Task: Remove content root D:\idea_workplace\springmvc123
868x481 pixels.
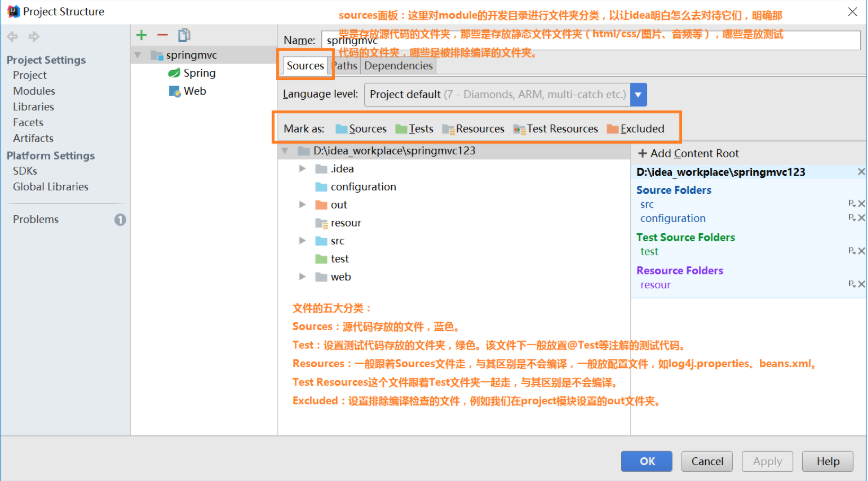Action: [861, 172]
